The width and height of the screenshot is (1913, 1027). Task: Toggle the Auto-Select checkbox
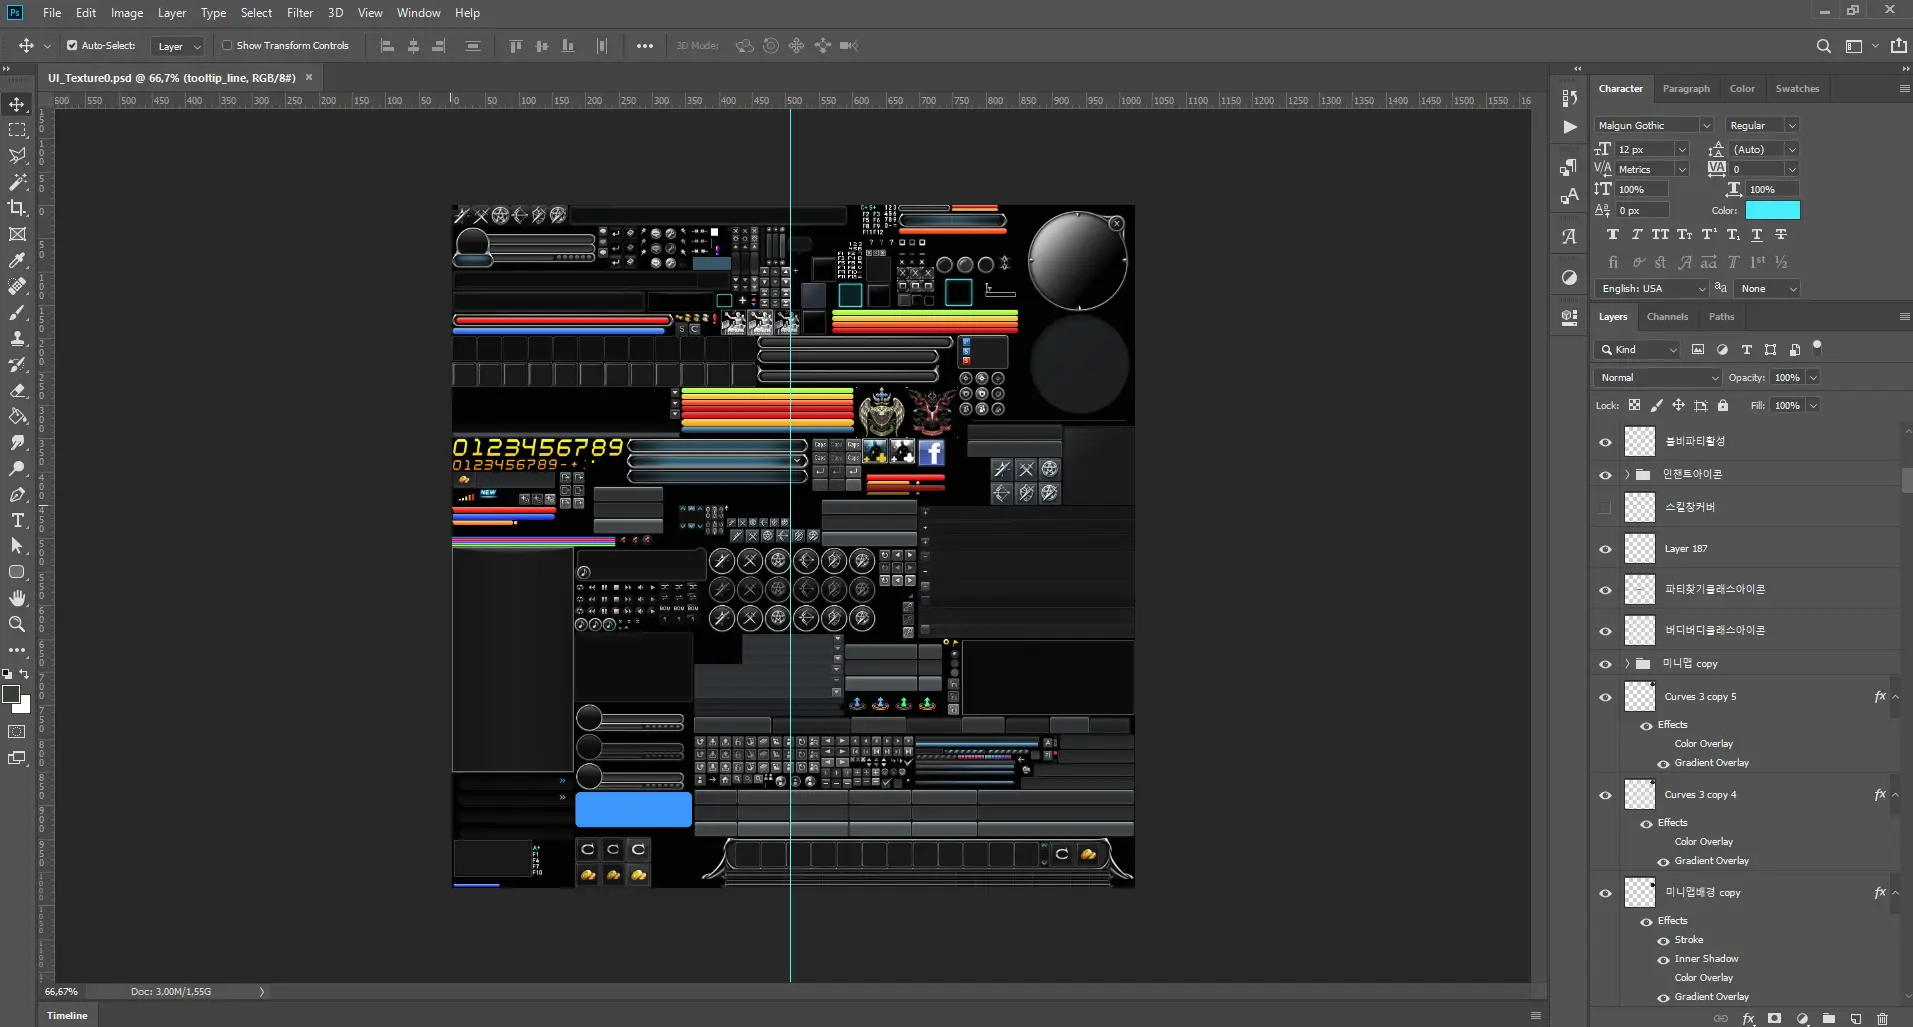pos(72,45)
